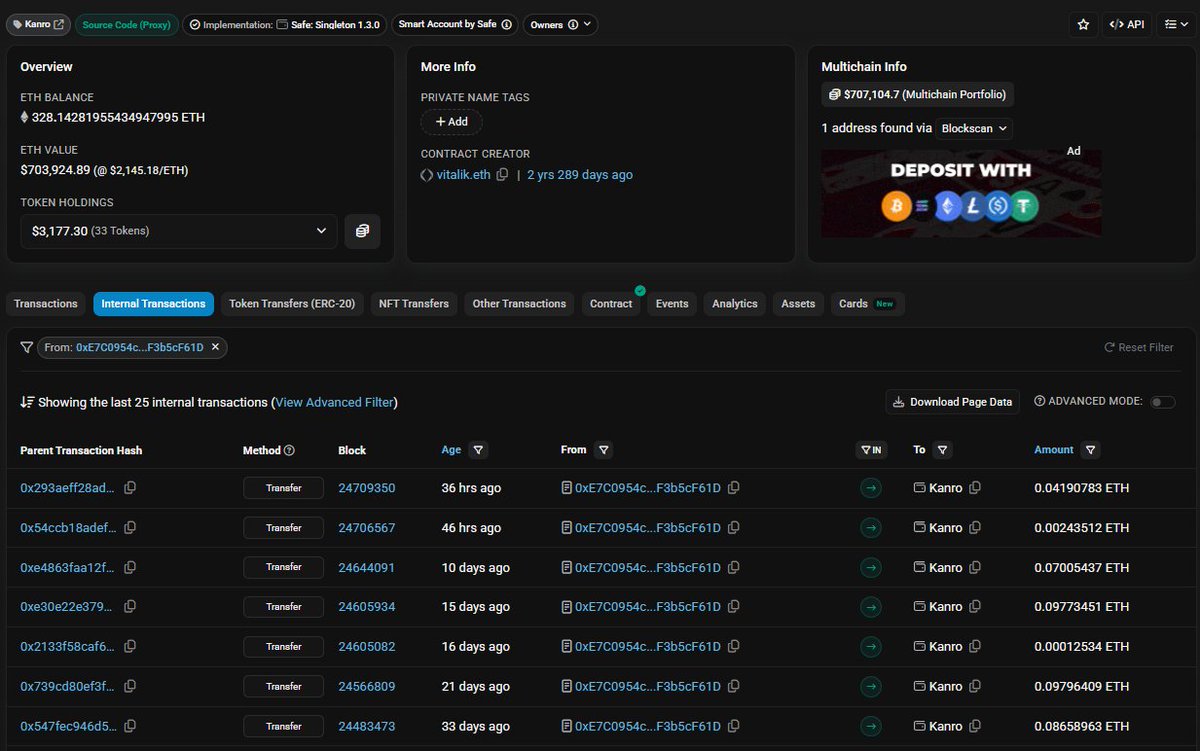1200x751 pixels.
Task: Open vitalik.eth contract creator link
Action: pos(464,175)
